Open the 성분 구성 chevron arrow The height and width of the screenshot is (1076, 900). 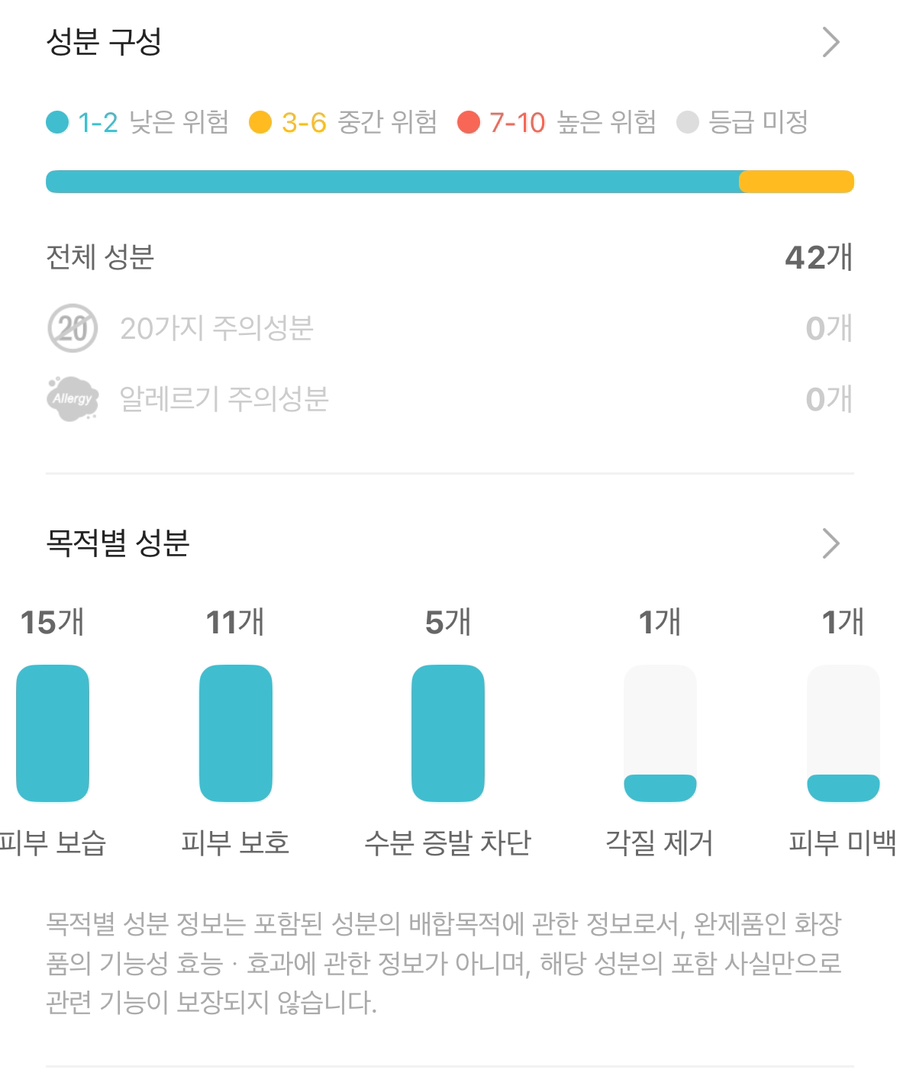click(x=831, y=43)
